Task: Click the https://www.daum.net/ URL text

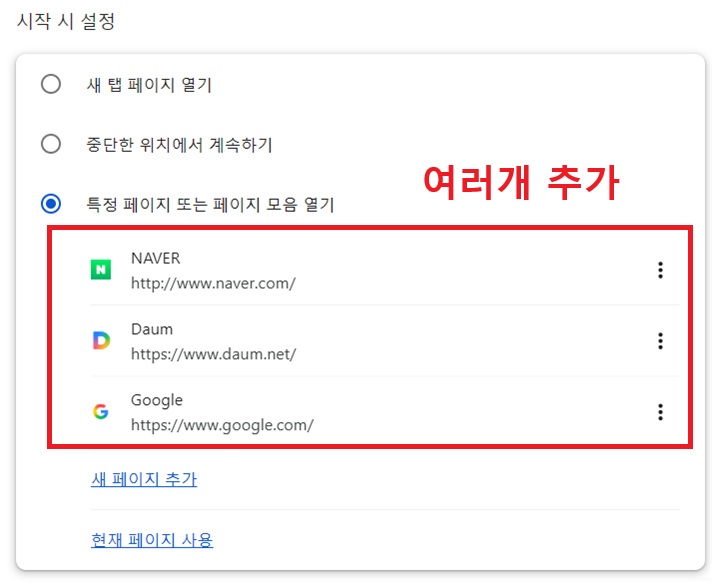Action: coord(214,354)
